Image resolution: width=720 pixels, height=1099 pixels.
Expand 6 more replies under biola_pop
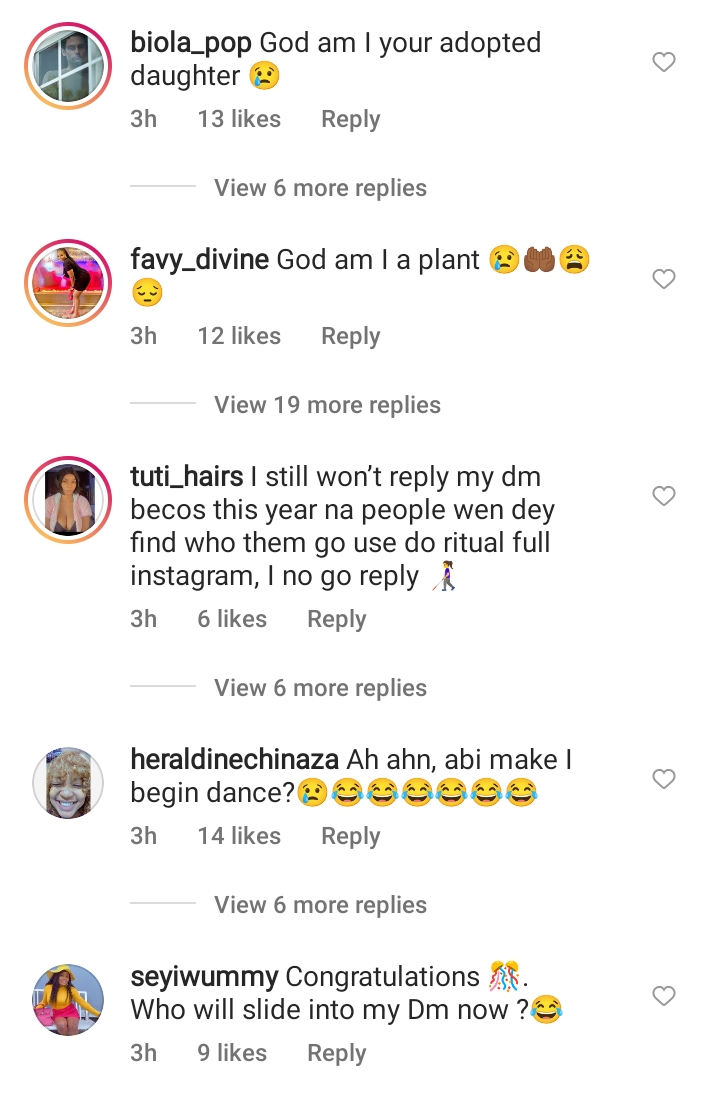point(320,188)
